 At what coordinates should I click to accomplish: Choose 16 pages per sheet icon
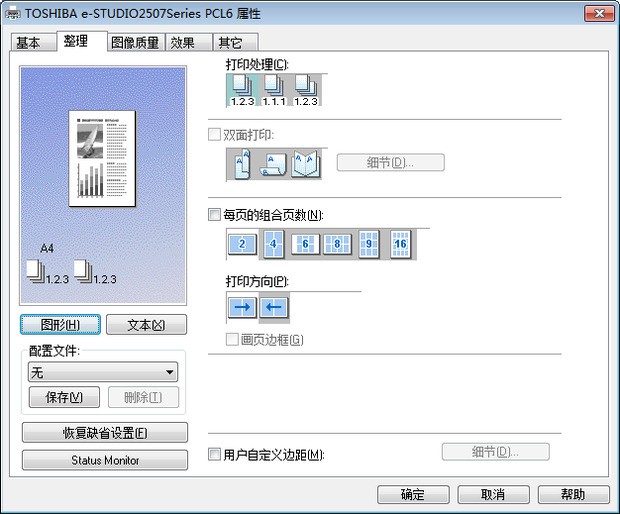pos(401,243)
